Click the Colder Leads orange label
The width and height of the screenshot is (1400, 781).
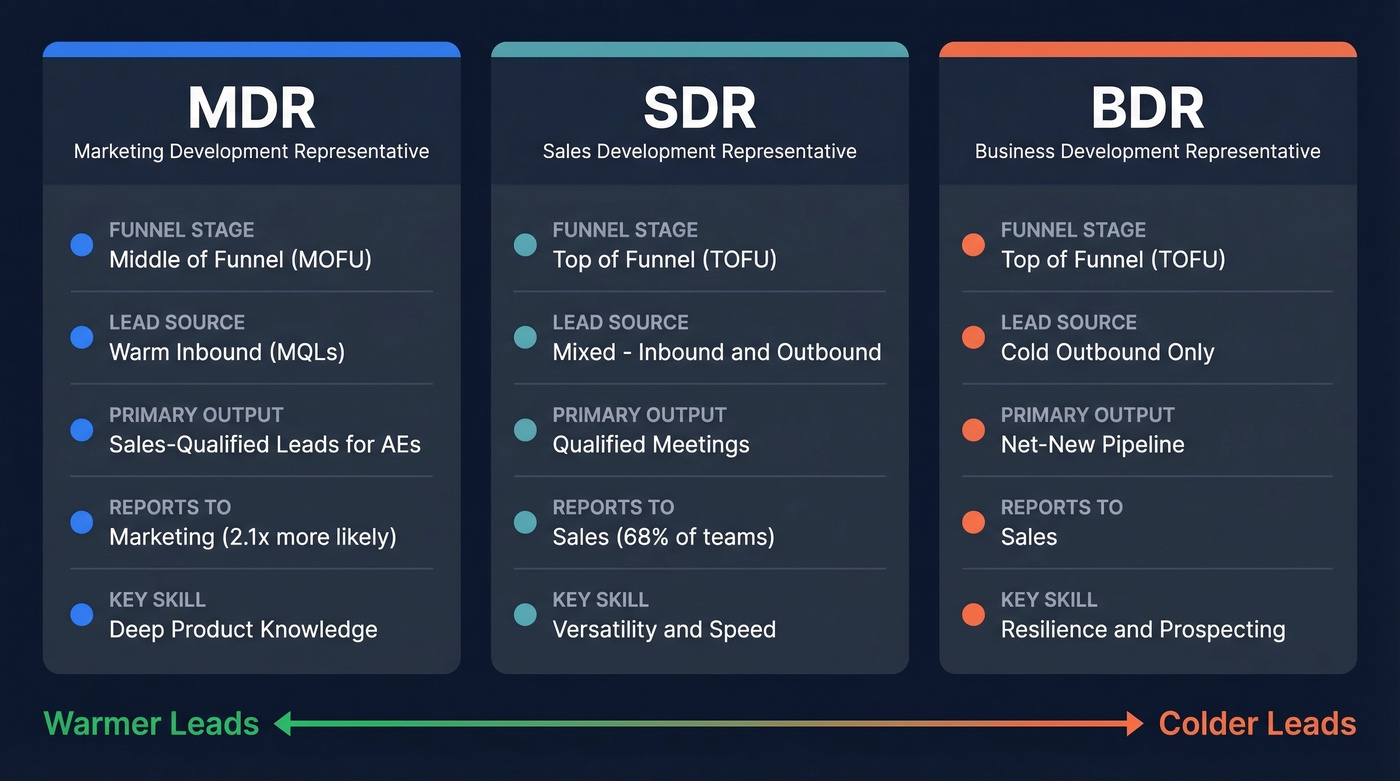coord(1257,723)
